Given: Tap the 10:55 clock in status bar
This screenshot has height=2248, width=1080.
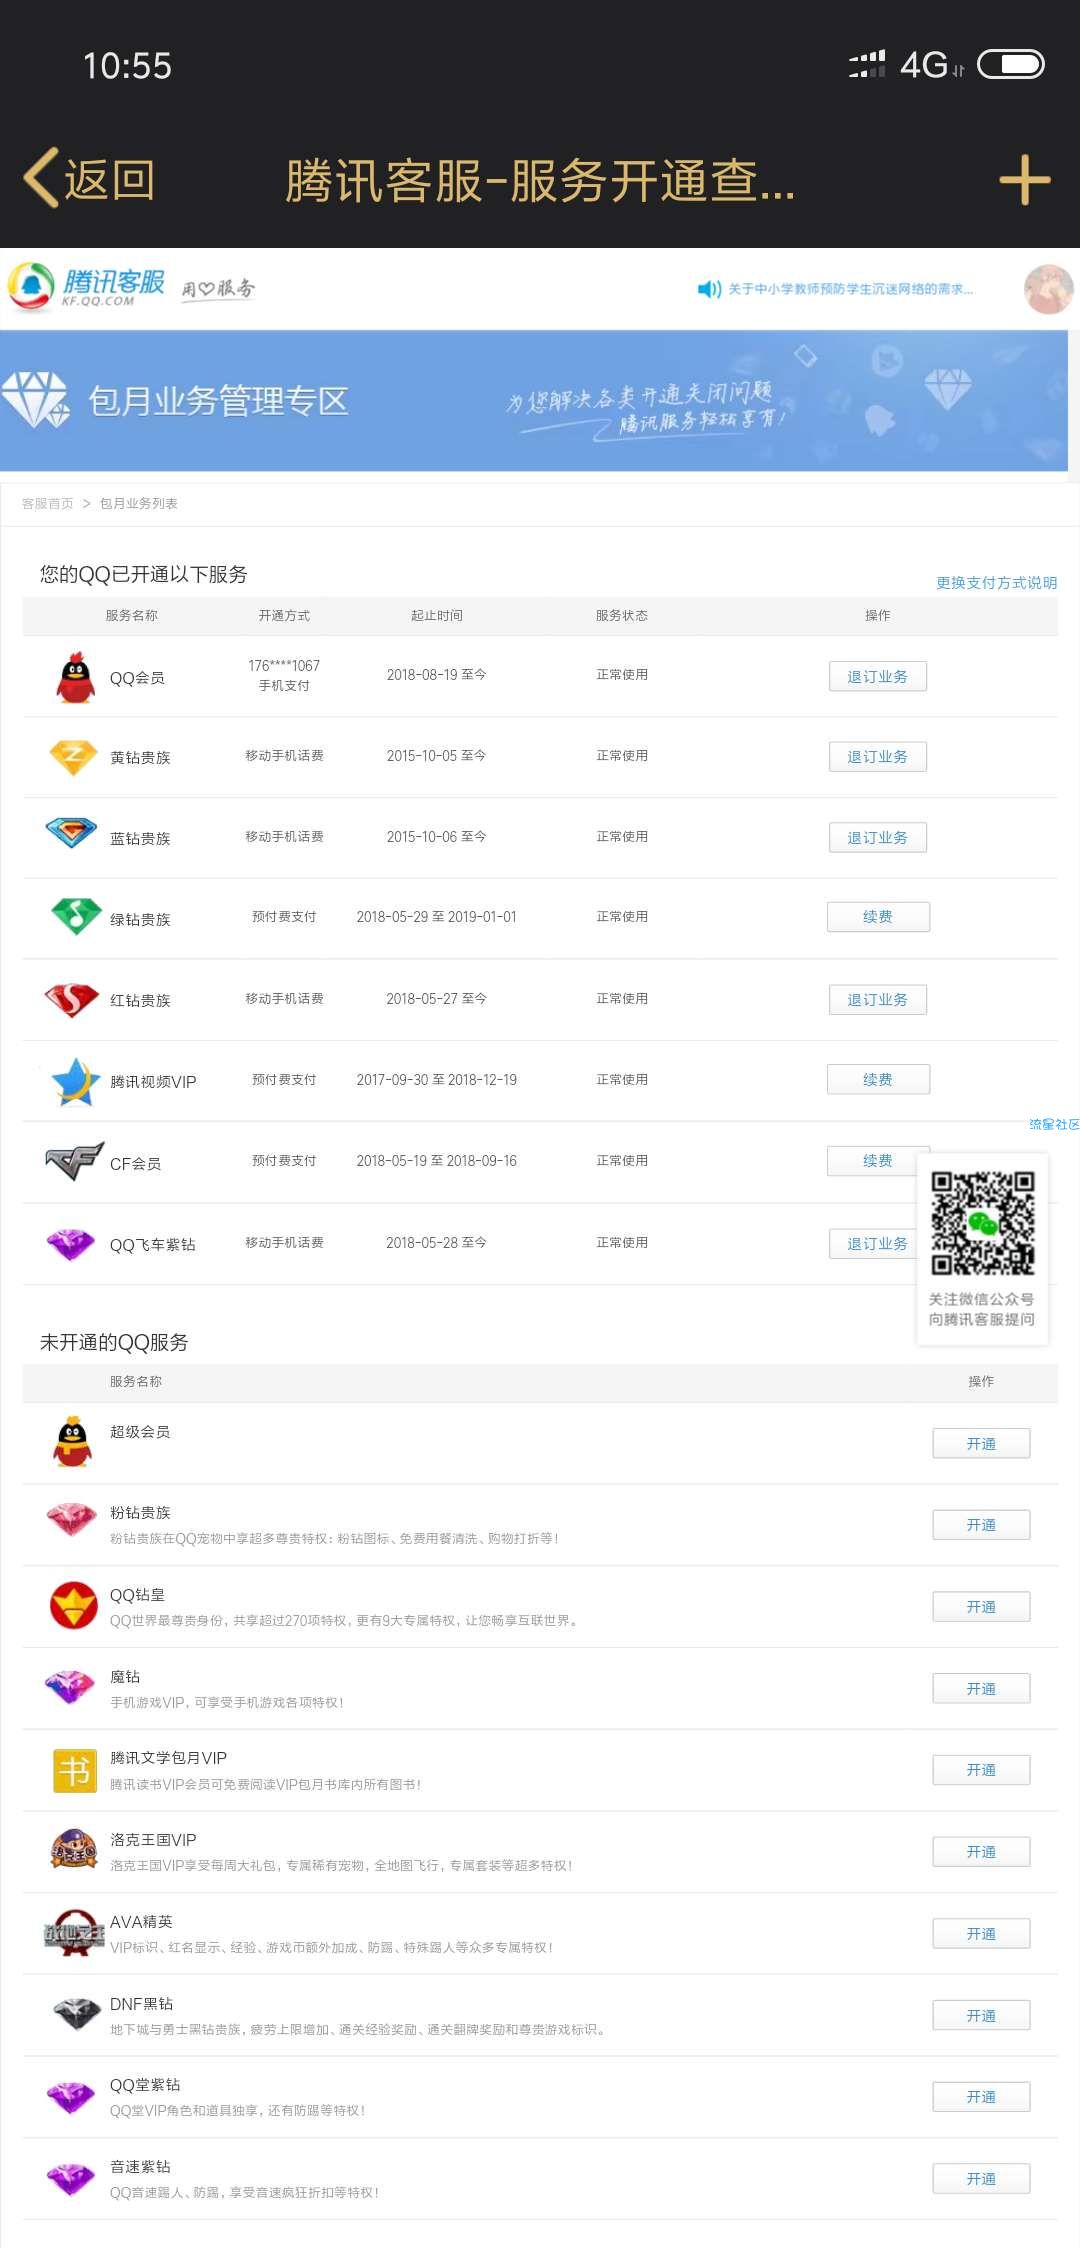Looking at the screenshot, I should pos(127,66).
